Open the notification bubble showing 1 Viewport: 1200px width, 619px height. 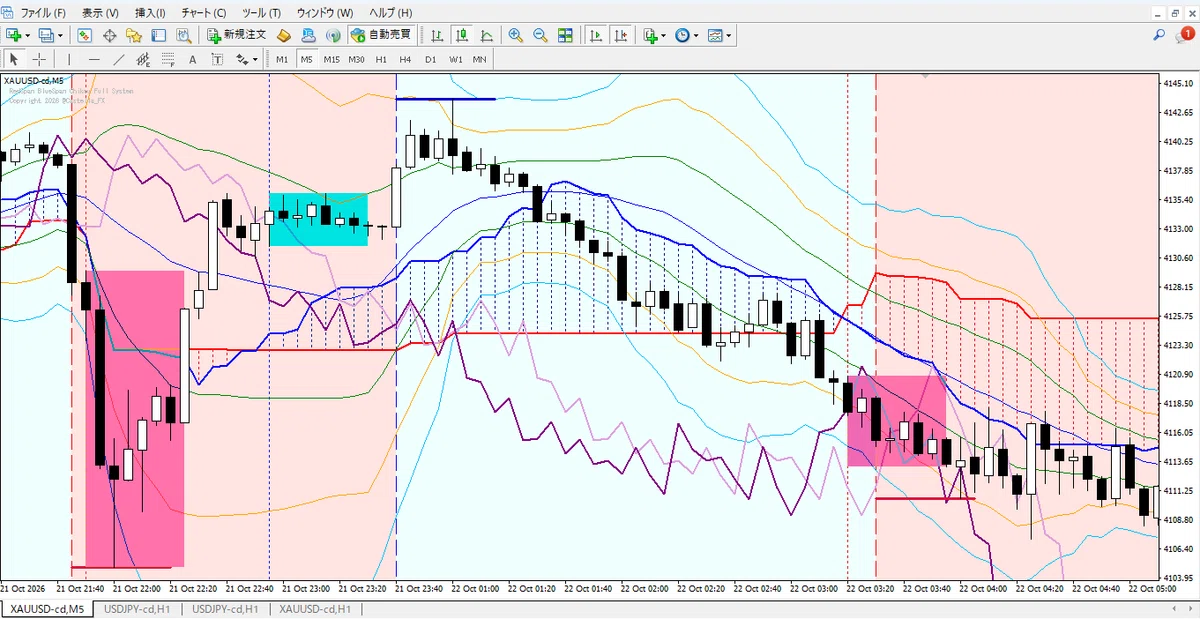tap(1185, 35)
